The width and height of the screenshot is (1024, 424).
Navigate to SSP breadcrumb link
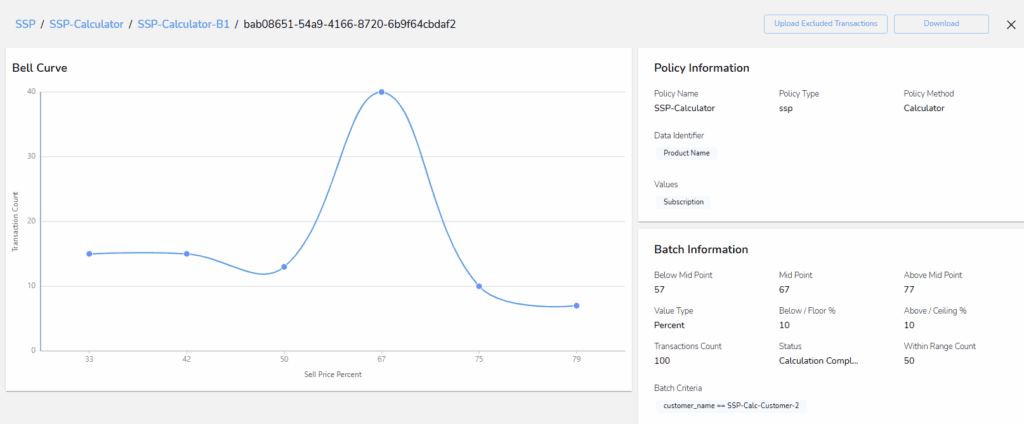(x=25, y=24)
